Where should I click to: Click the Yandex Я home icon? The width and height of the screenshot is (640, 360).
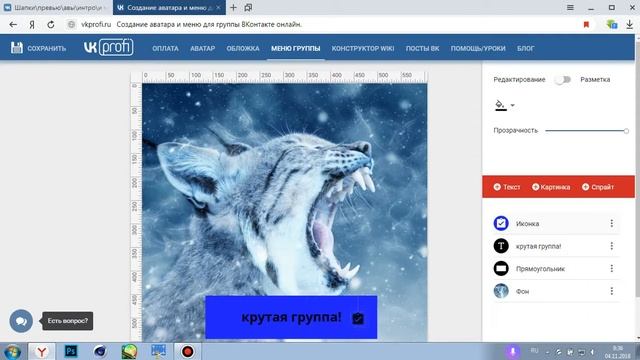click(32, 24)
